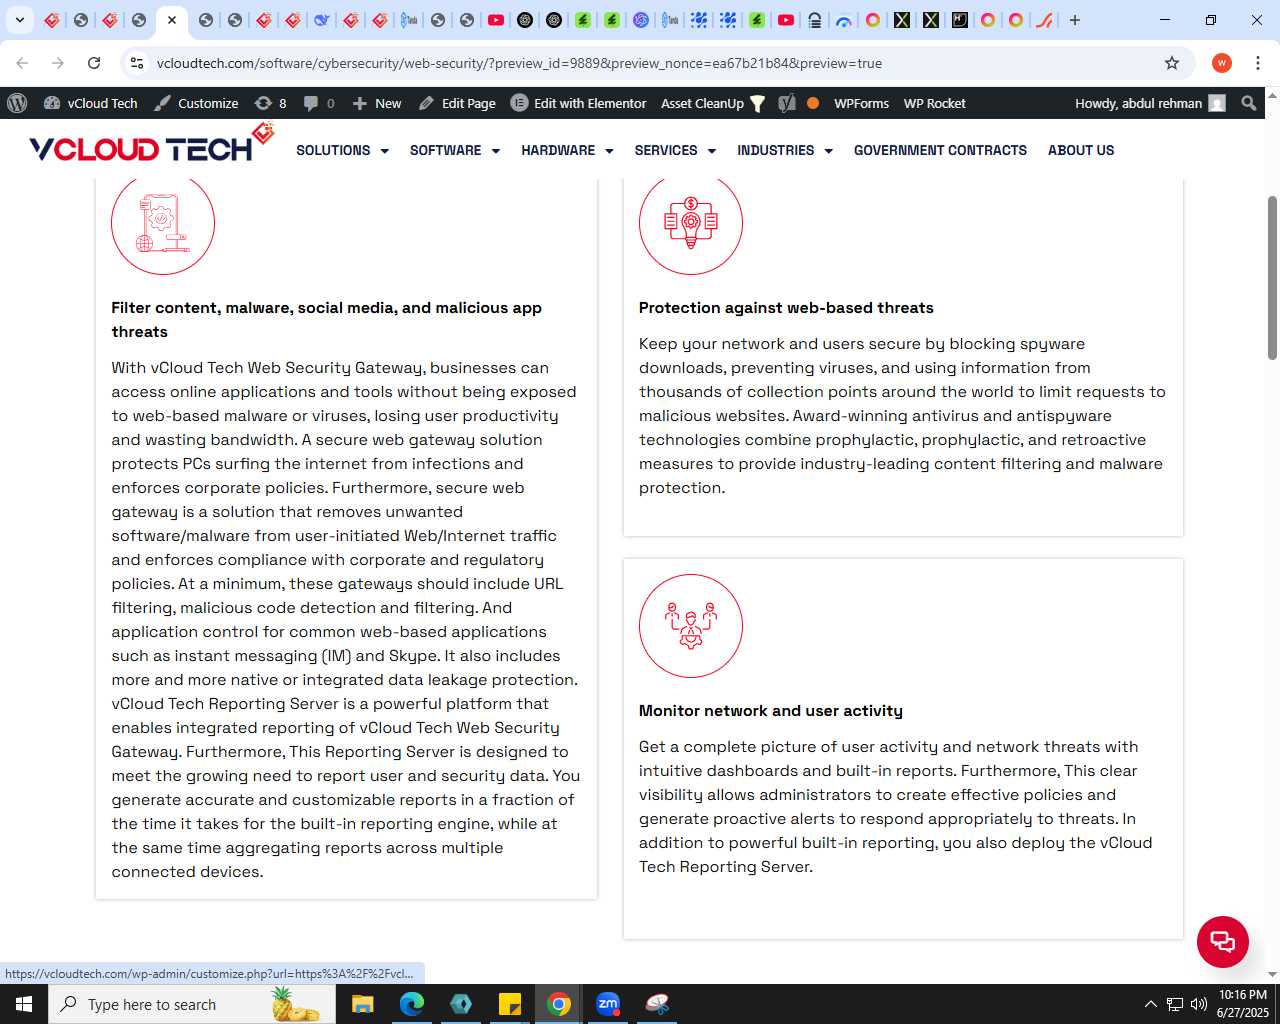The width and height of the screenshot is (1280, 1024).
Task: Click paragraph starting Get a complete picture
Action: [x=896, y=807]
